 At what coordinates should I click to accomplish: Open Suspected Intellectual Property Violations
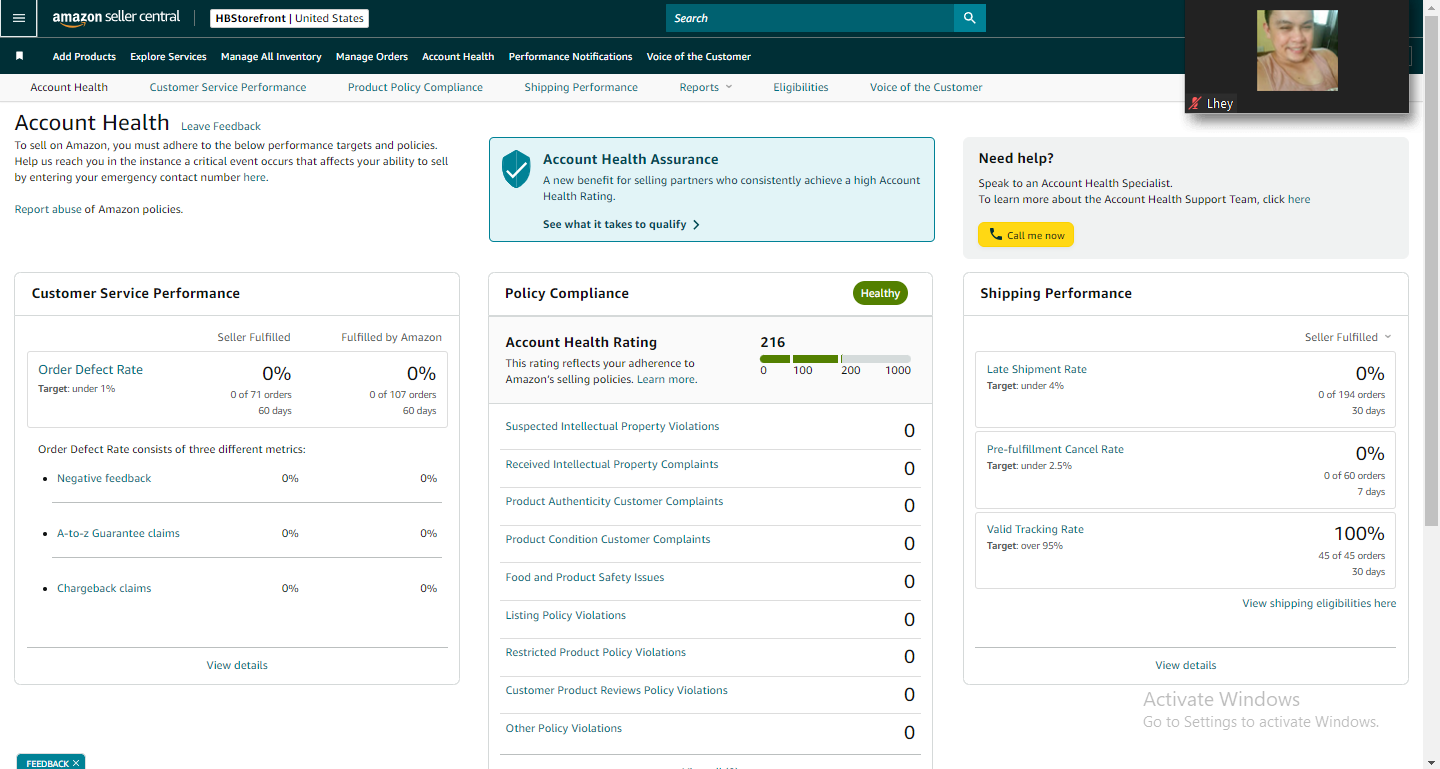click(612, 426)
